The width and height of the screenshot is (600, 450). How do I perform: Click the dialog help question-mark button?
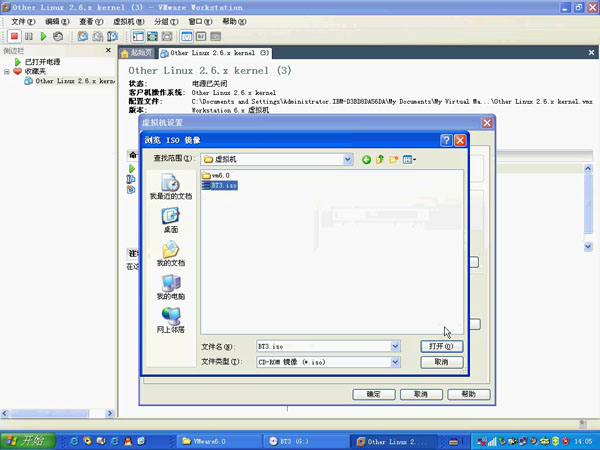tap(447, 140)
